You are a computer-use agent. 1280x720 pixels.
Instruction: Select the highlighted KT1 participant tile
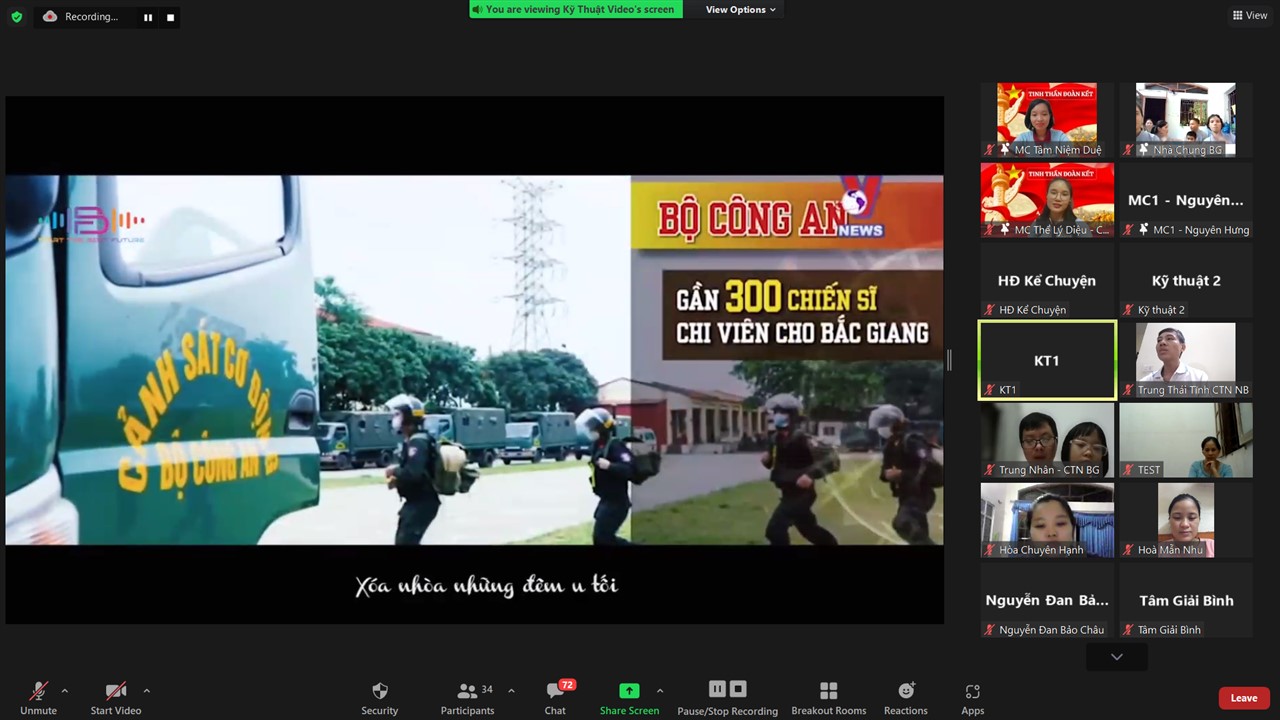click(x=1047, y=360)
